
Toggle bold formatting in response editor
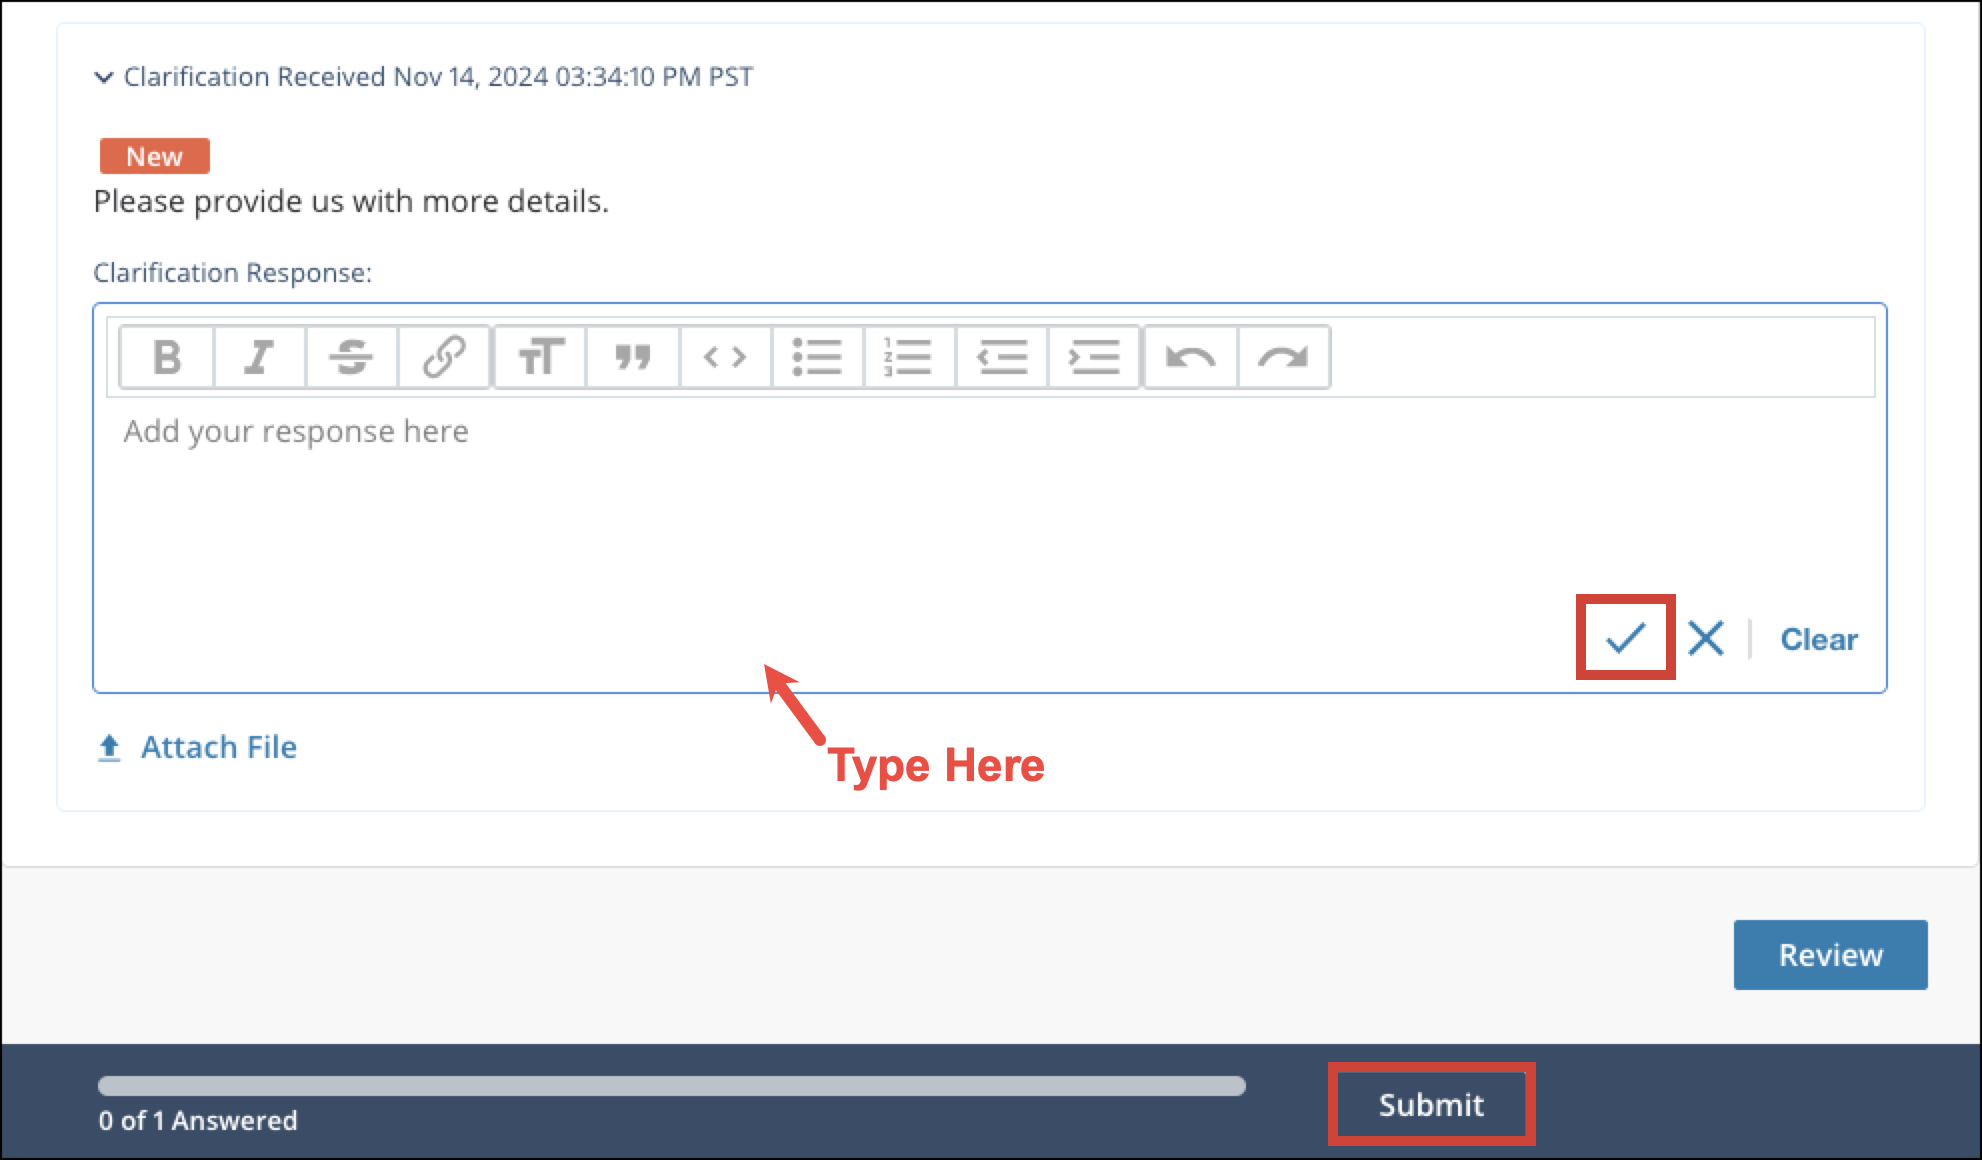(x=167, y=357)
